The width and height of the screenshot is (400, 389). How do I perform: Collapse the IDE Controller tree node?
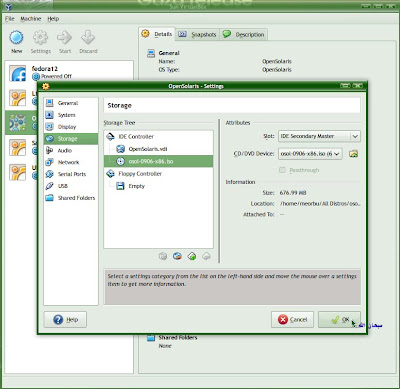[x=110, y=136]
